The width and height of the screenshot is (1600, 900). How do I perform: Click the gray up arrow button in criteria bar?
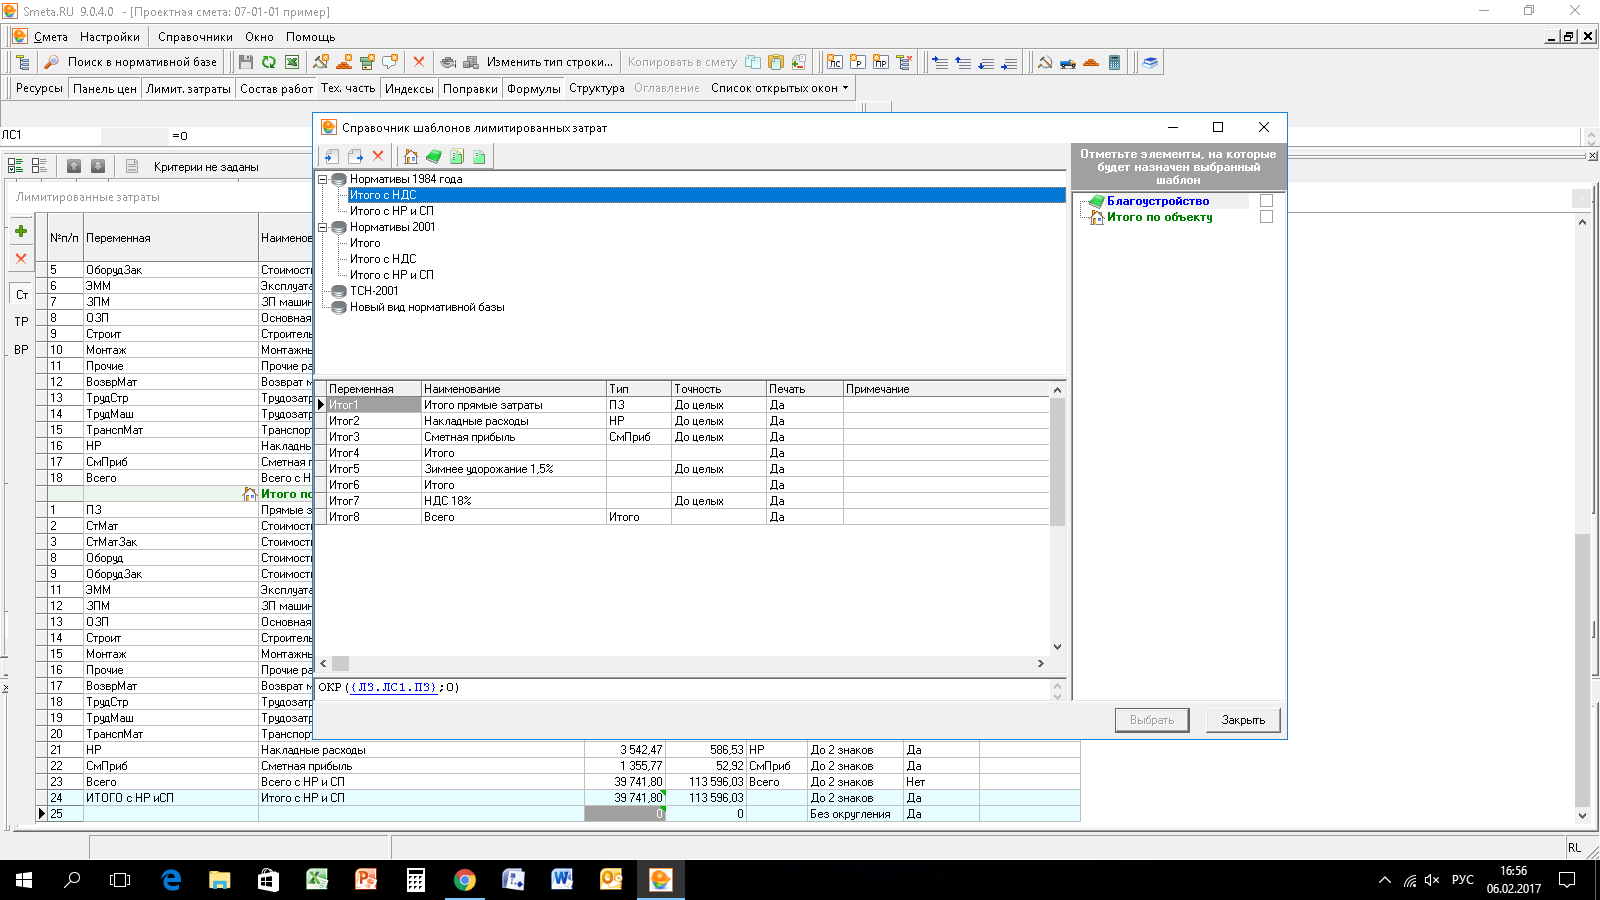[x=74, y=166]
